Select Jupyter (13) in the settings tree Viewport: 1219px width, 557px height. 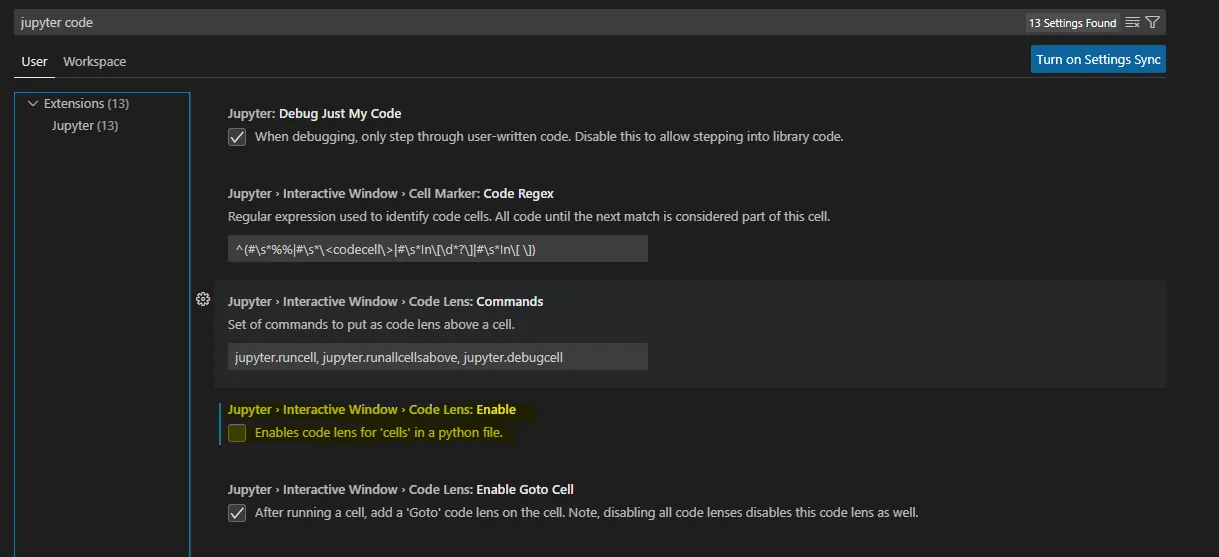coord(85,126)
